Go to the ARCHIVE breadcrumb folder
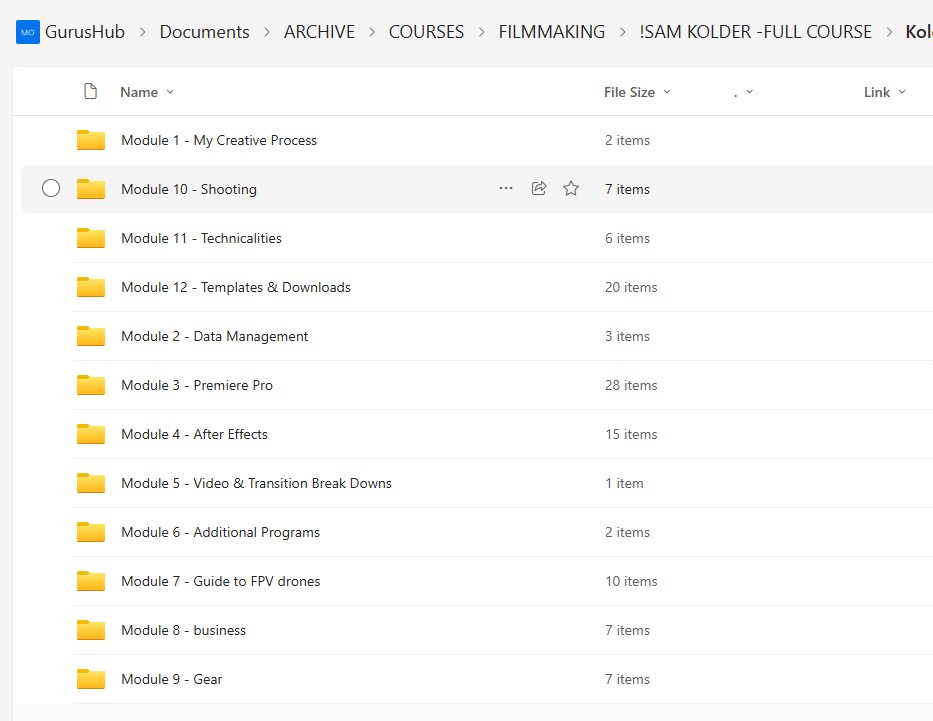 [x=319, y=32]
